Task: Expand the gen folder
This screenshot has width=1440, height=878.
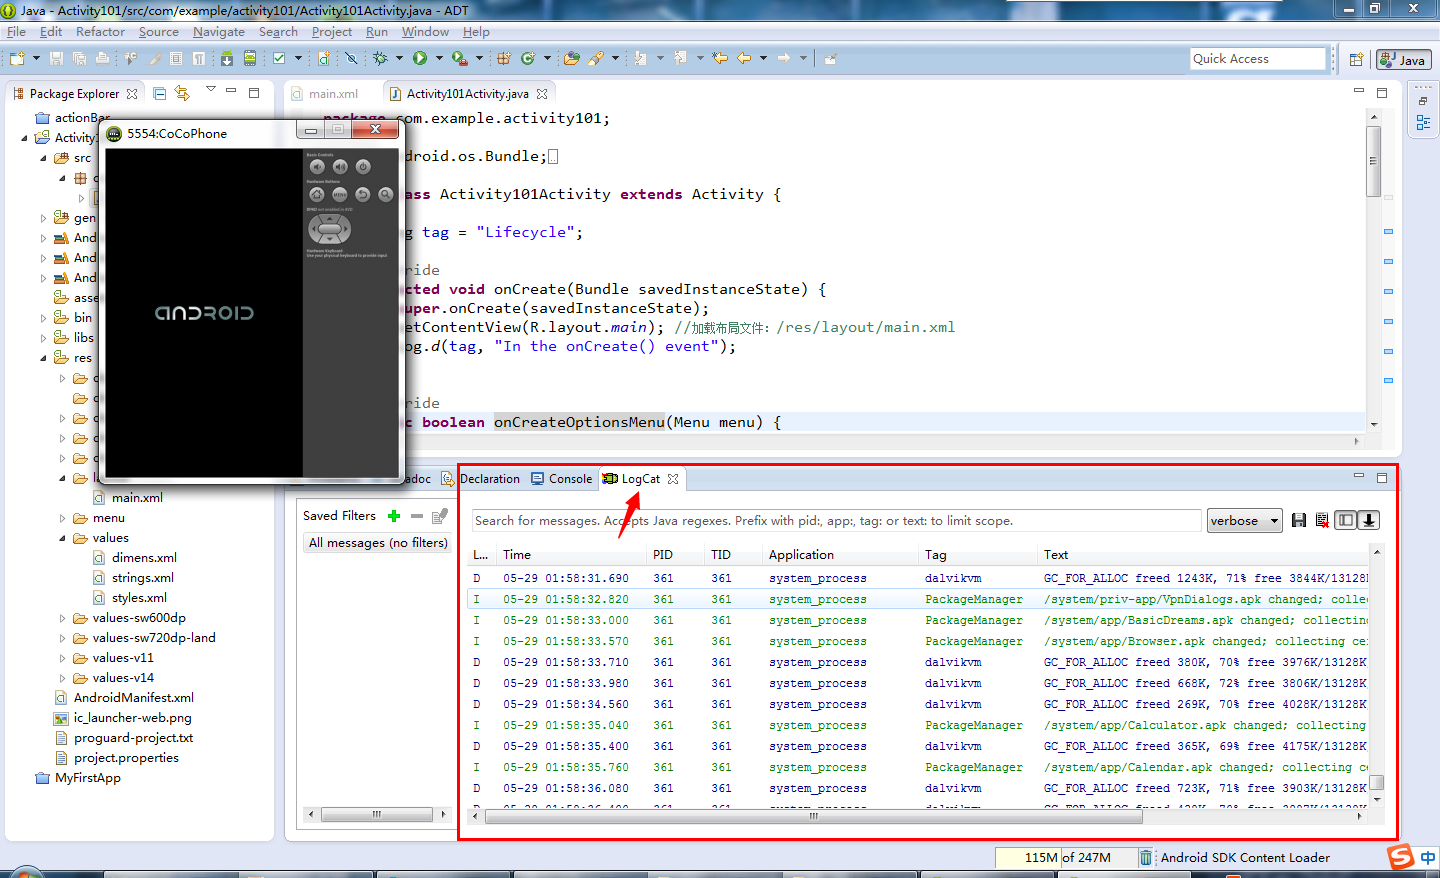Action: (x=43, y=218)
